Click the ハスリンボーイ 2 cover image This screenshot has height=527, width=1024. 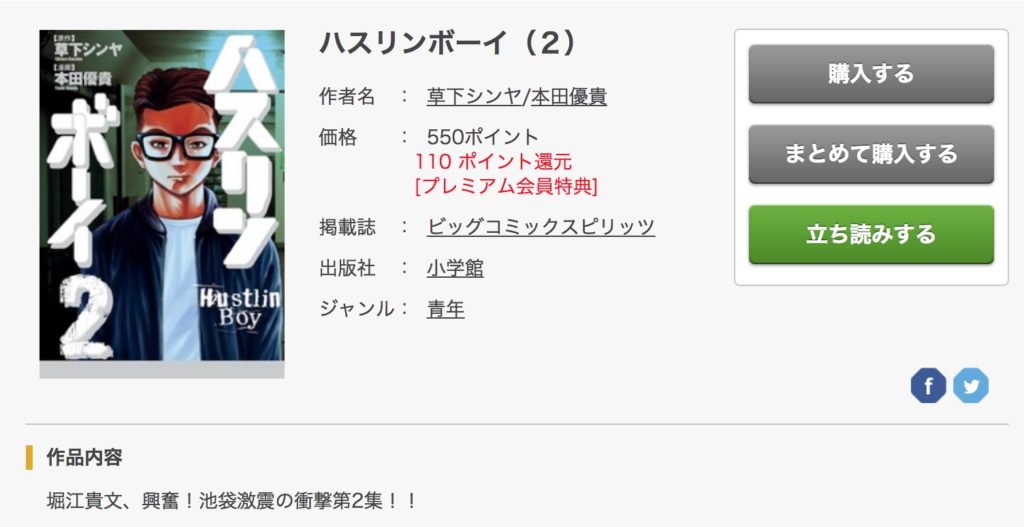pyautogui.click(x=162, y=196)
